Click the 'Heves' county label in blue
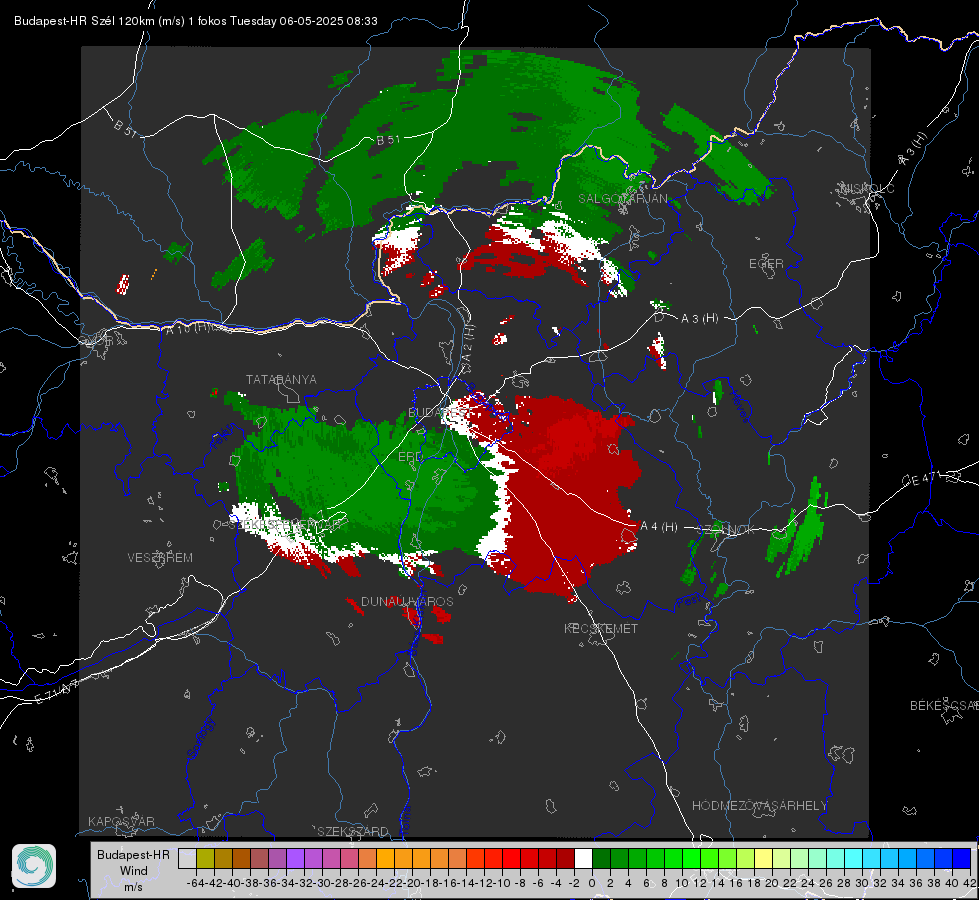The width and height of the screenshot is (979, 900). [739, 407]
